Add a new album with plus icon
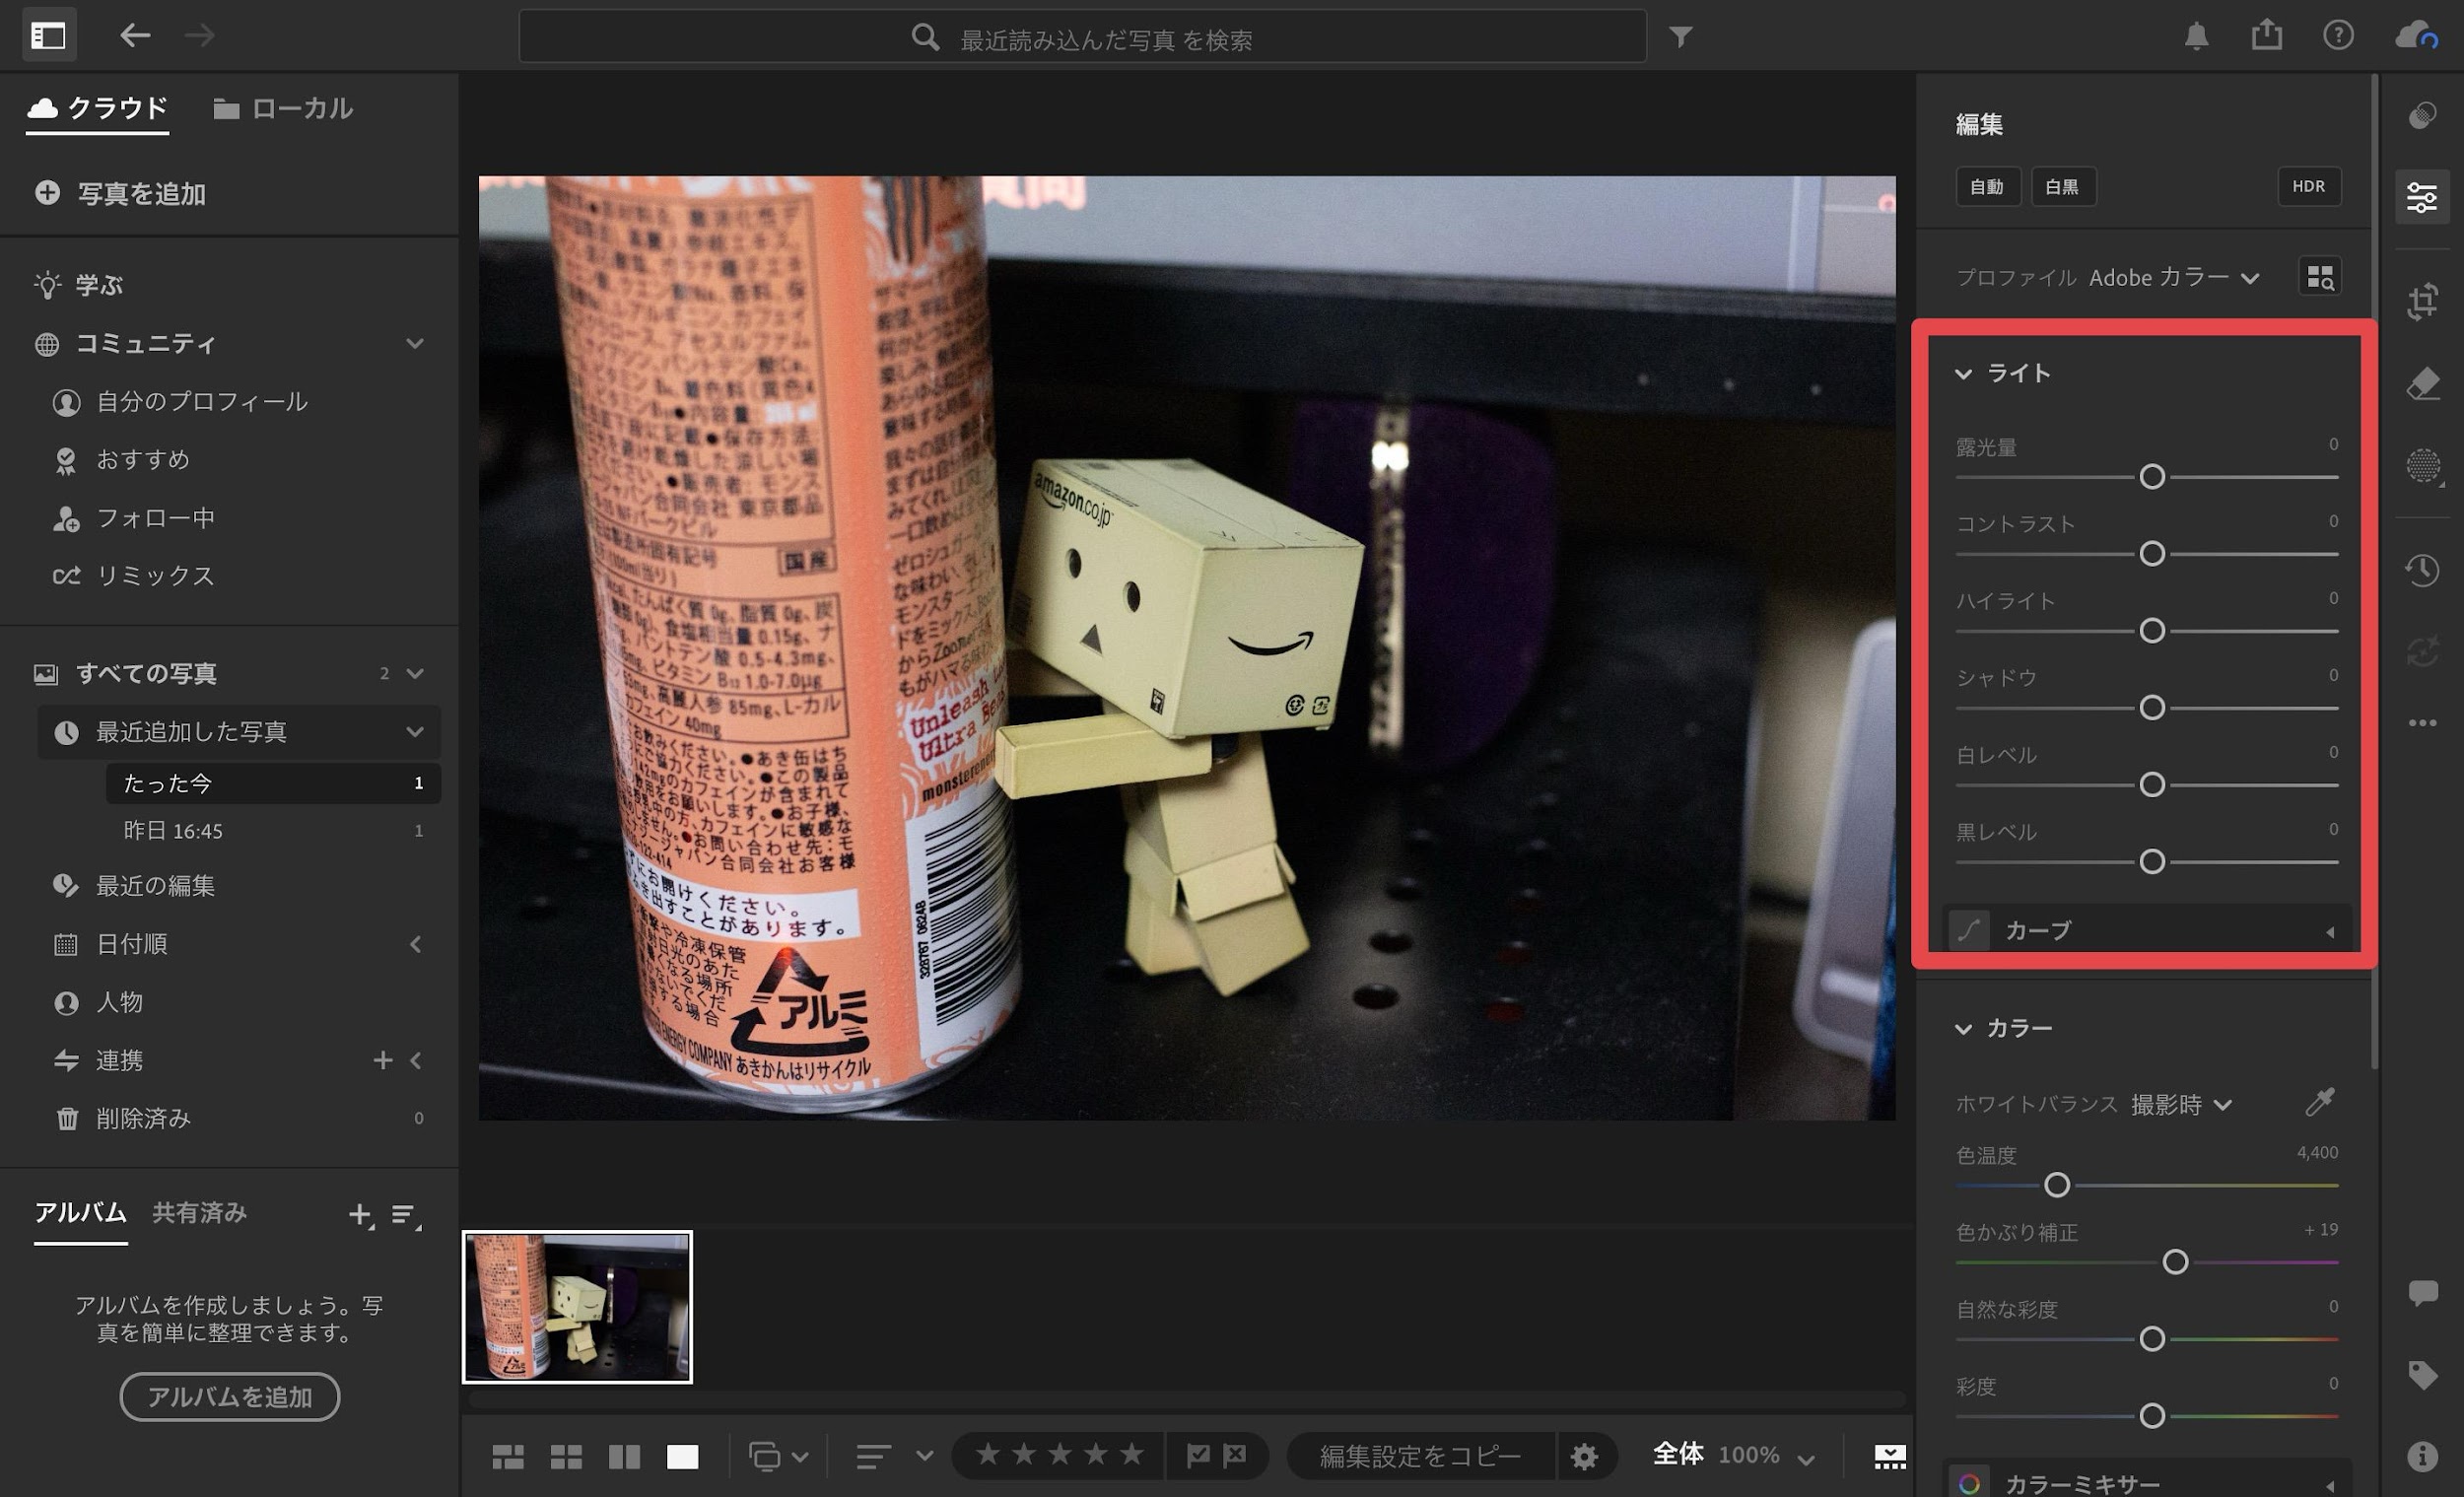2464x1497 pixels. (360, 1215)
